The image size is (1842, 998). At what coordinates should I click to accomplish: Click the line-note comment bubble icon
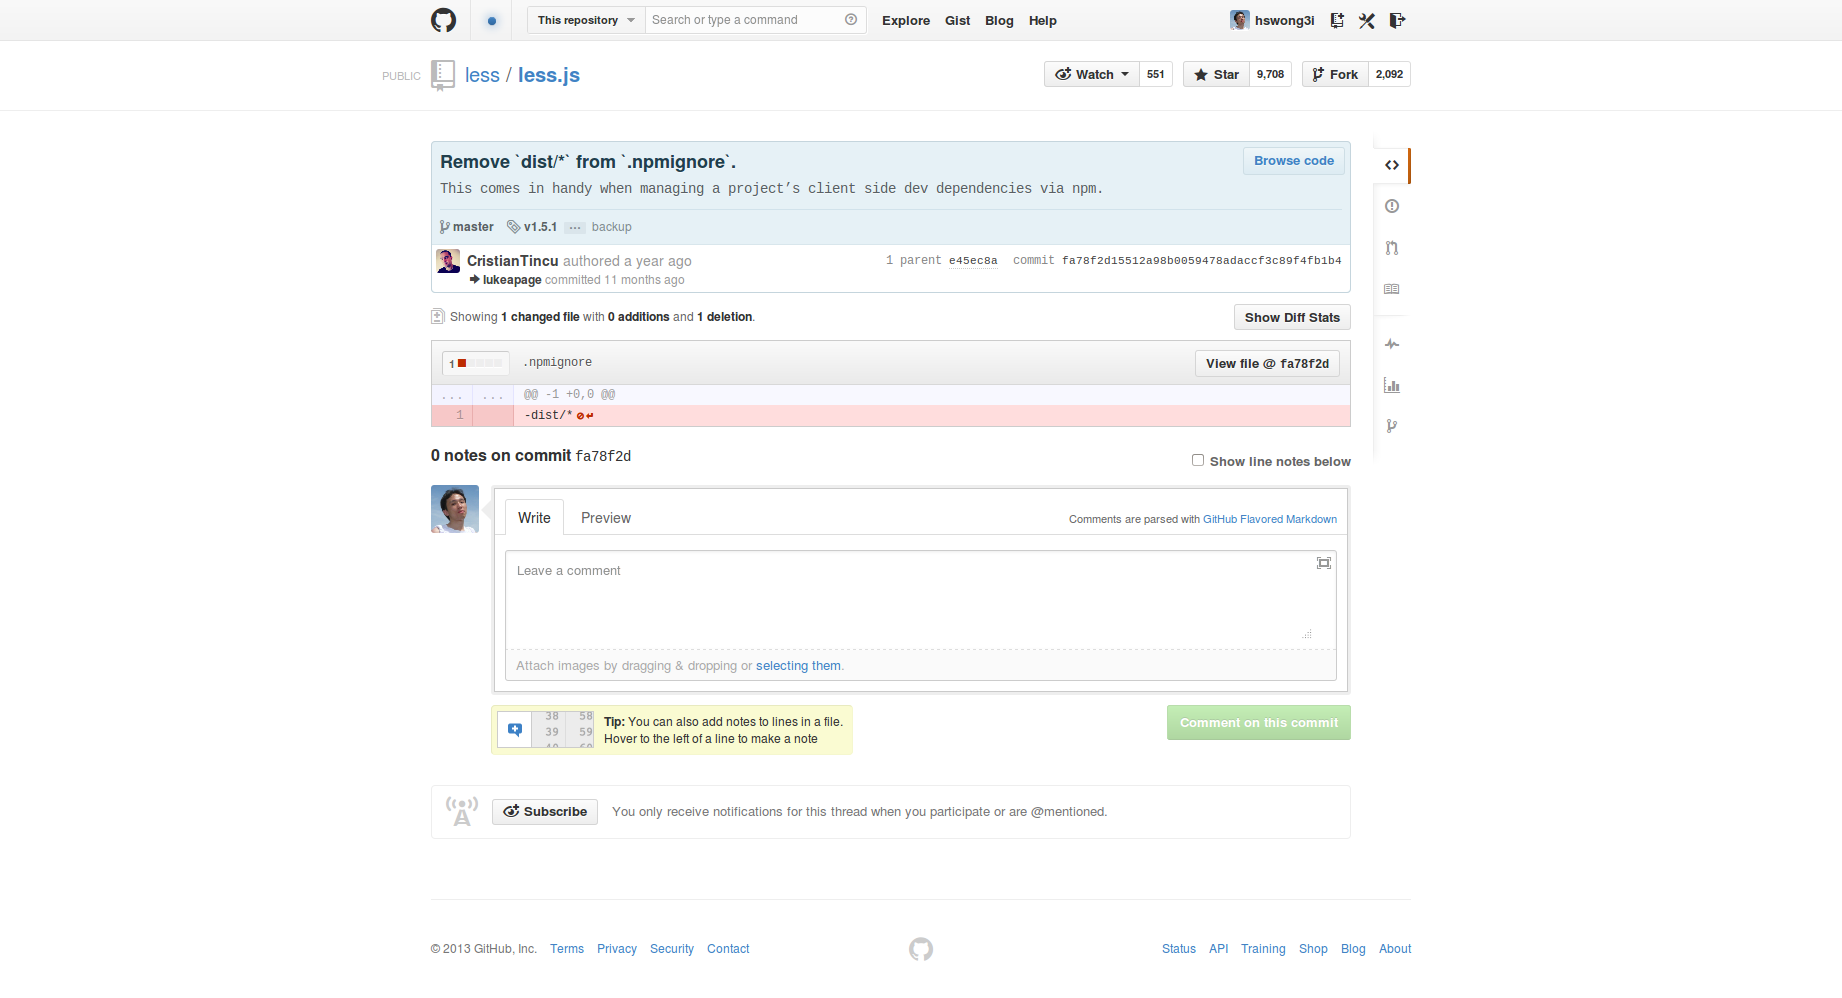[515, 730]
